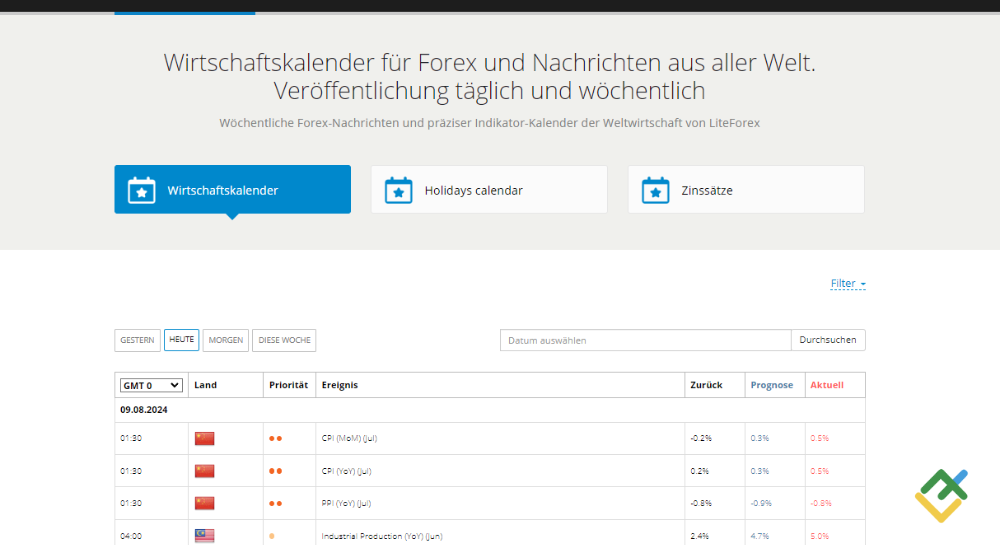1000x545 pixels.
Task: Click the Zinssätze calendar icon
Action: click(655, 190)
